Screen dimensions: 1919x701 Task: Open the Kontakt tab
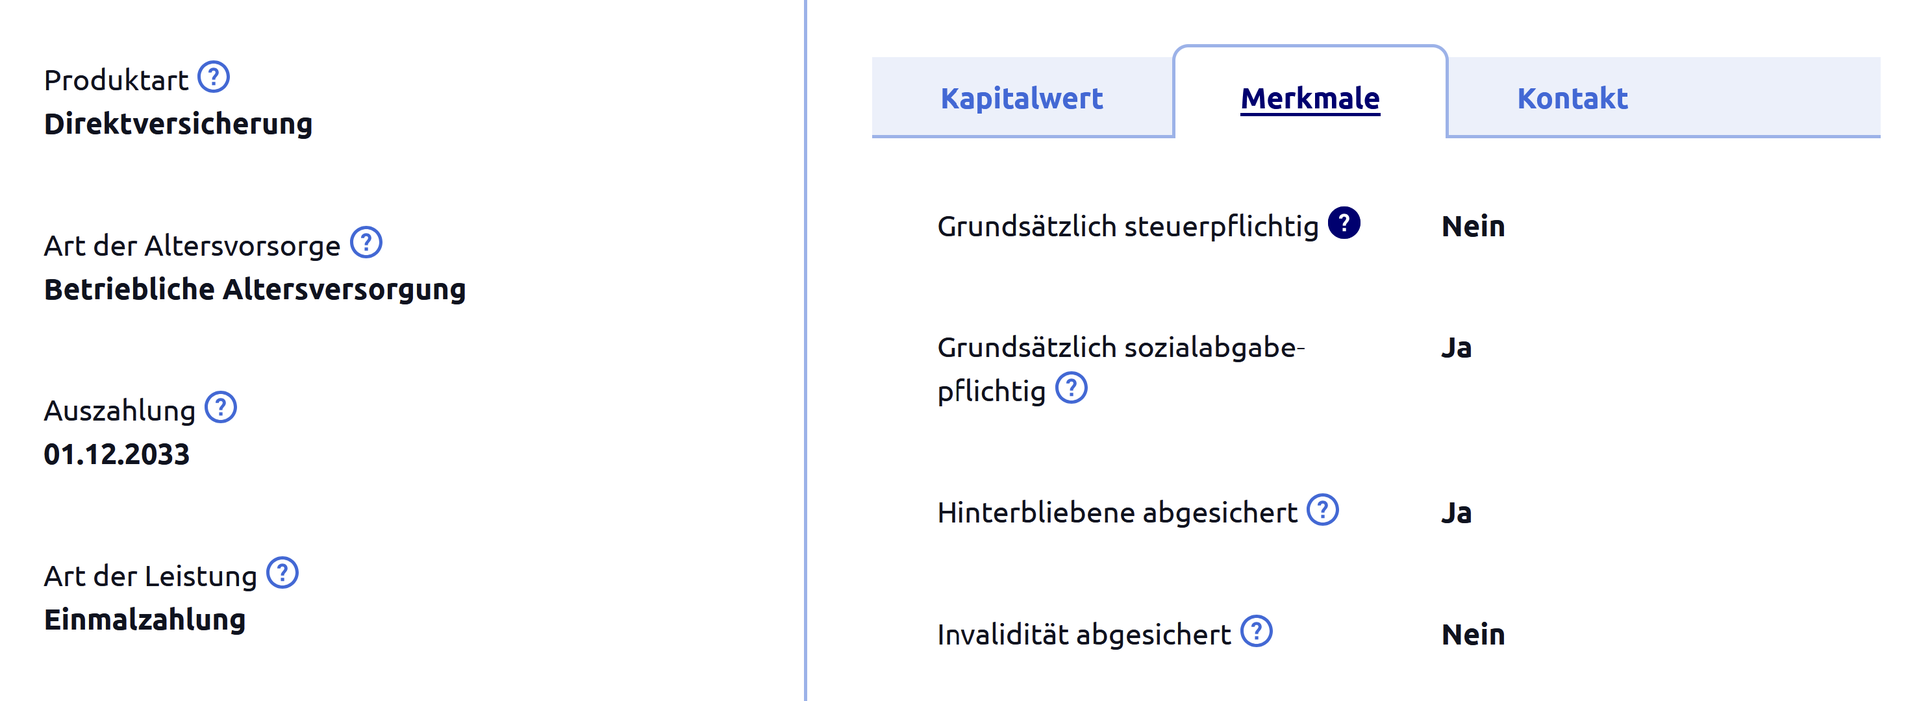point(1572,98)
